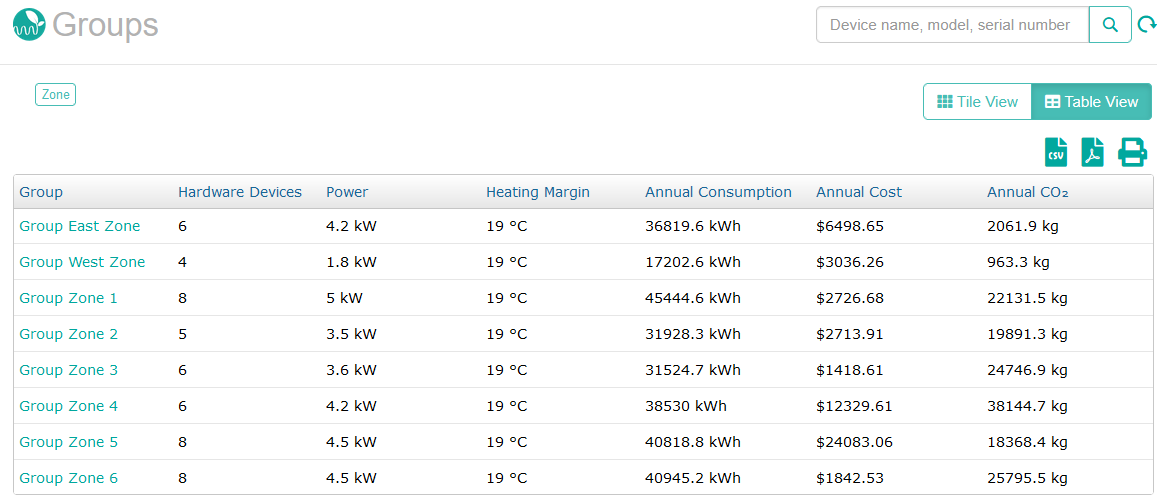The image size is (1160, 500).
Task: Open the Group Zone 4 link
Action: click(68, 406)
